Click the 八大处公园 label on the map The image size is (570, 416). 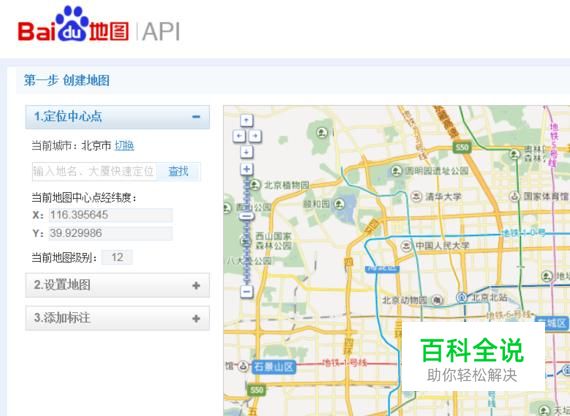coord(249,261)
